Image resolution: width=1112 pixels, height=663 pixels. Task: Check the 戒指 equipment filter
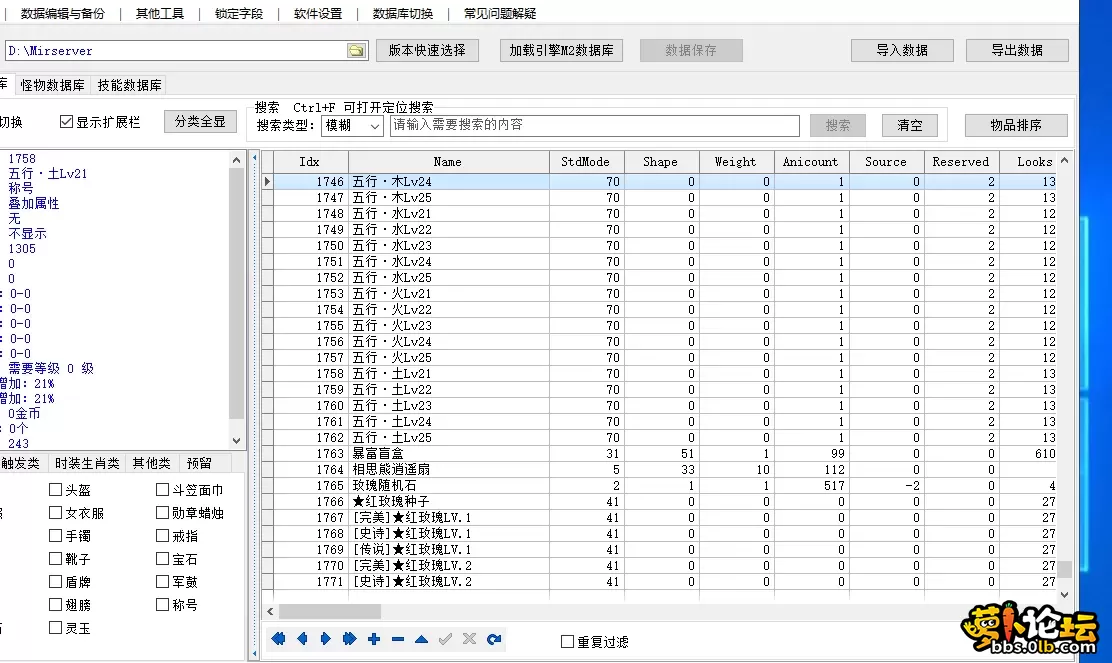[x=161, y=535]
